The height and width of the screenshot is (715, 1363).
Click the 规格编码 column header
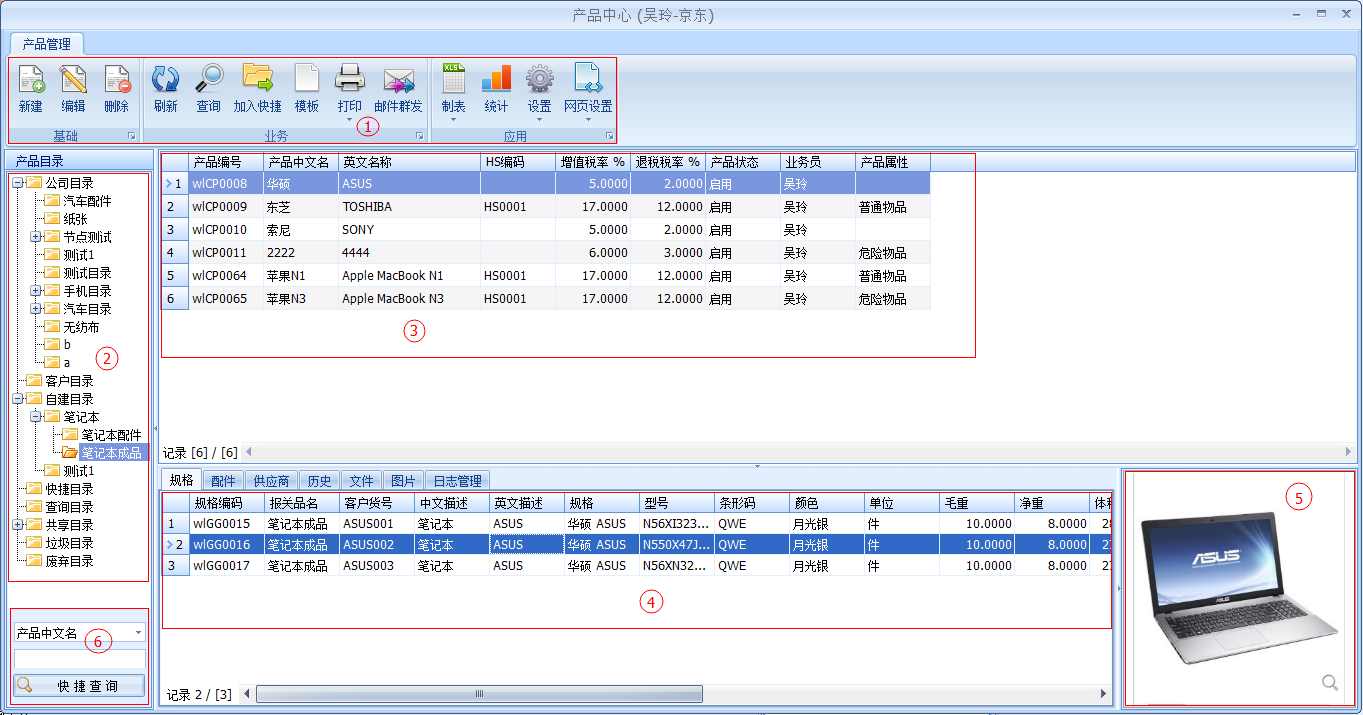point(227,503)
